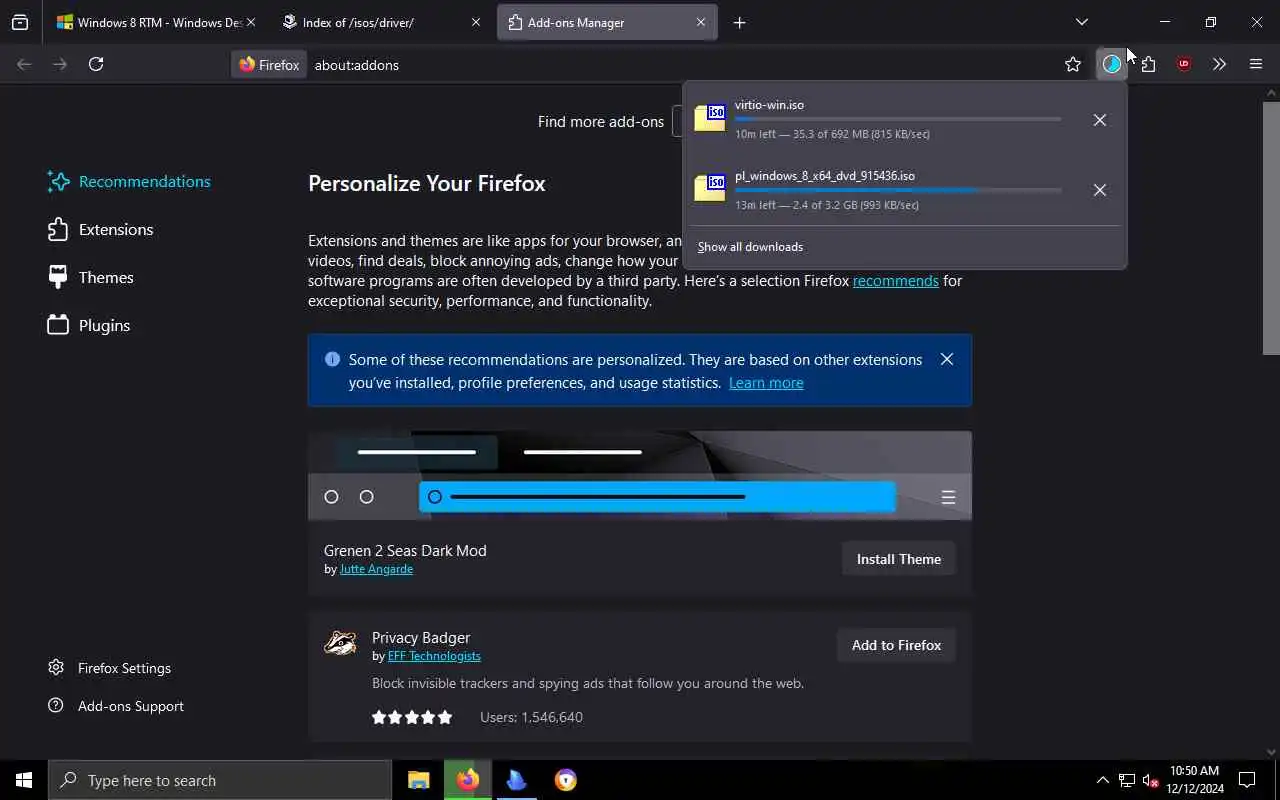Screen dimensions: 1280x800
Task: Expand the list all tabs chevron
Action: pos(1081,22)
